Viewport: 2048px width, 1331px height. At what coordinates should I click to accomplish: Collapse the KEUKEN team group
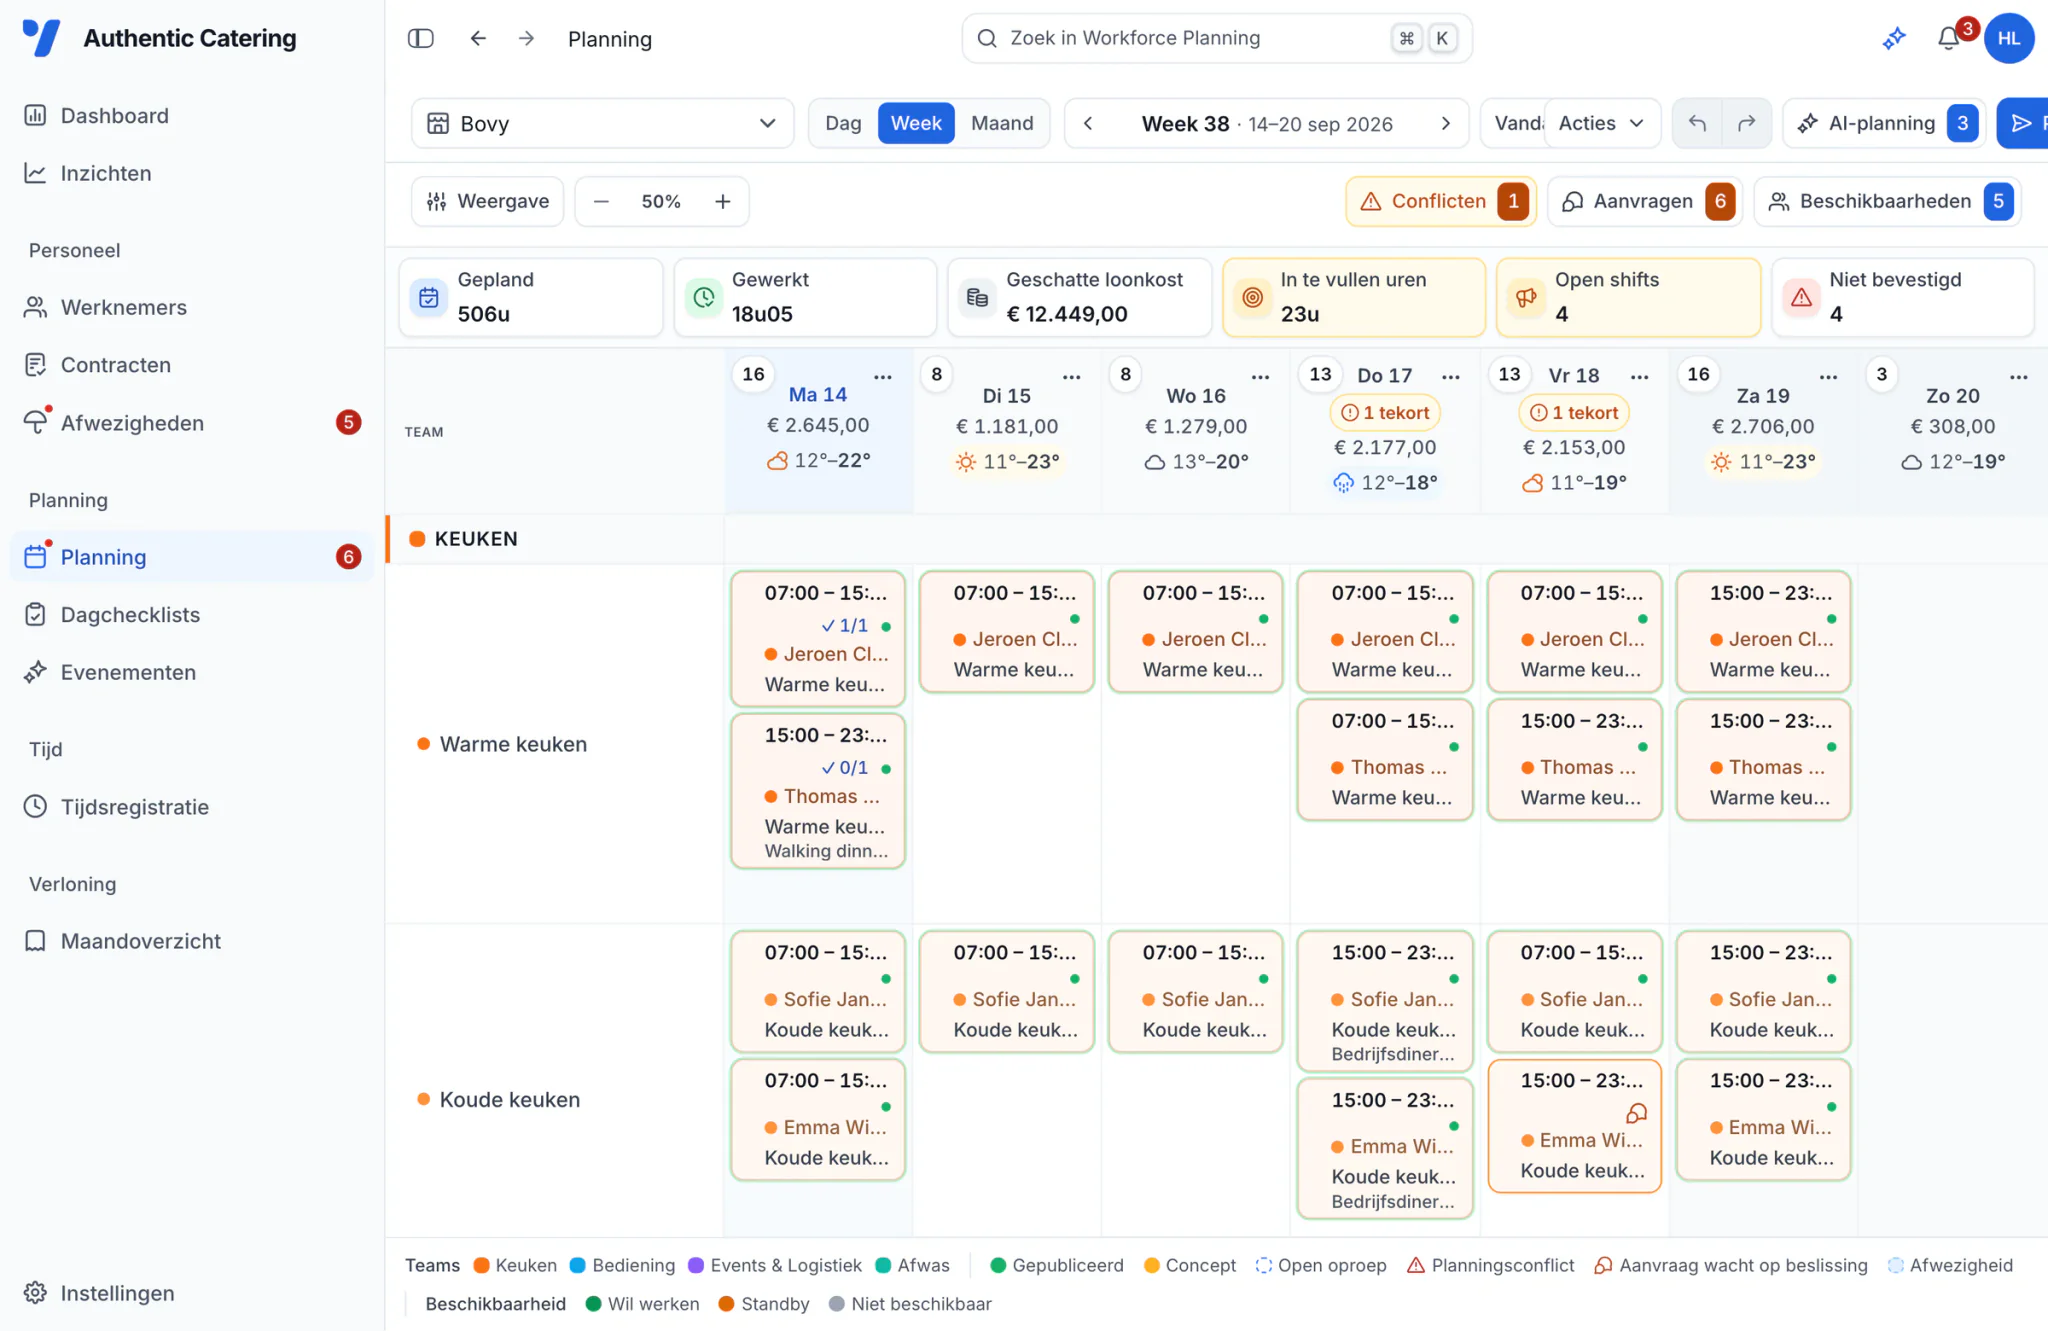click(x=555, y=539)
